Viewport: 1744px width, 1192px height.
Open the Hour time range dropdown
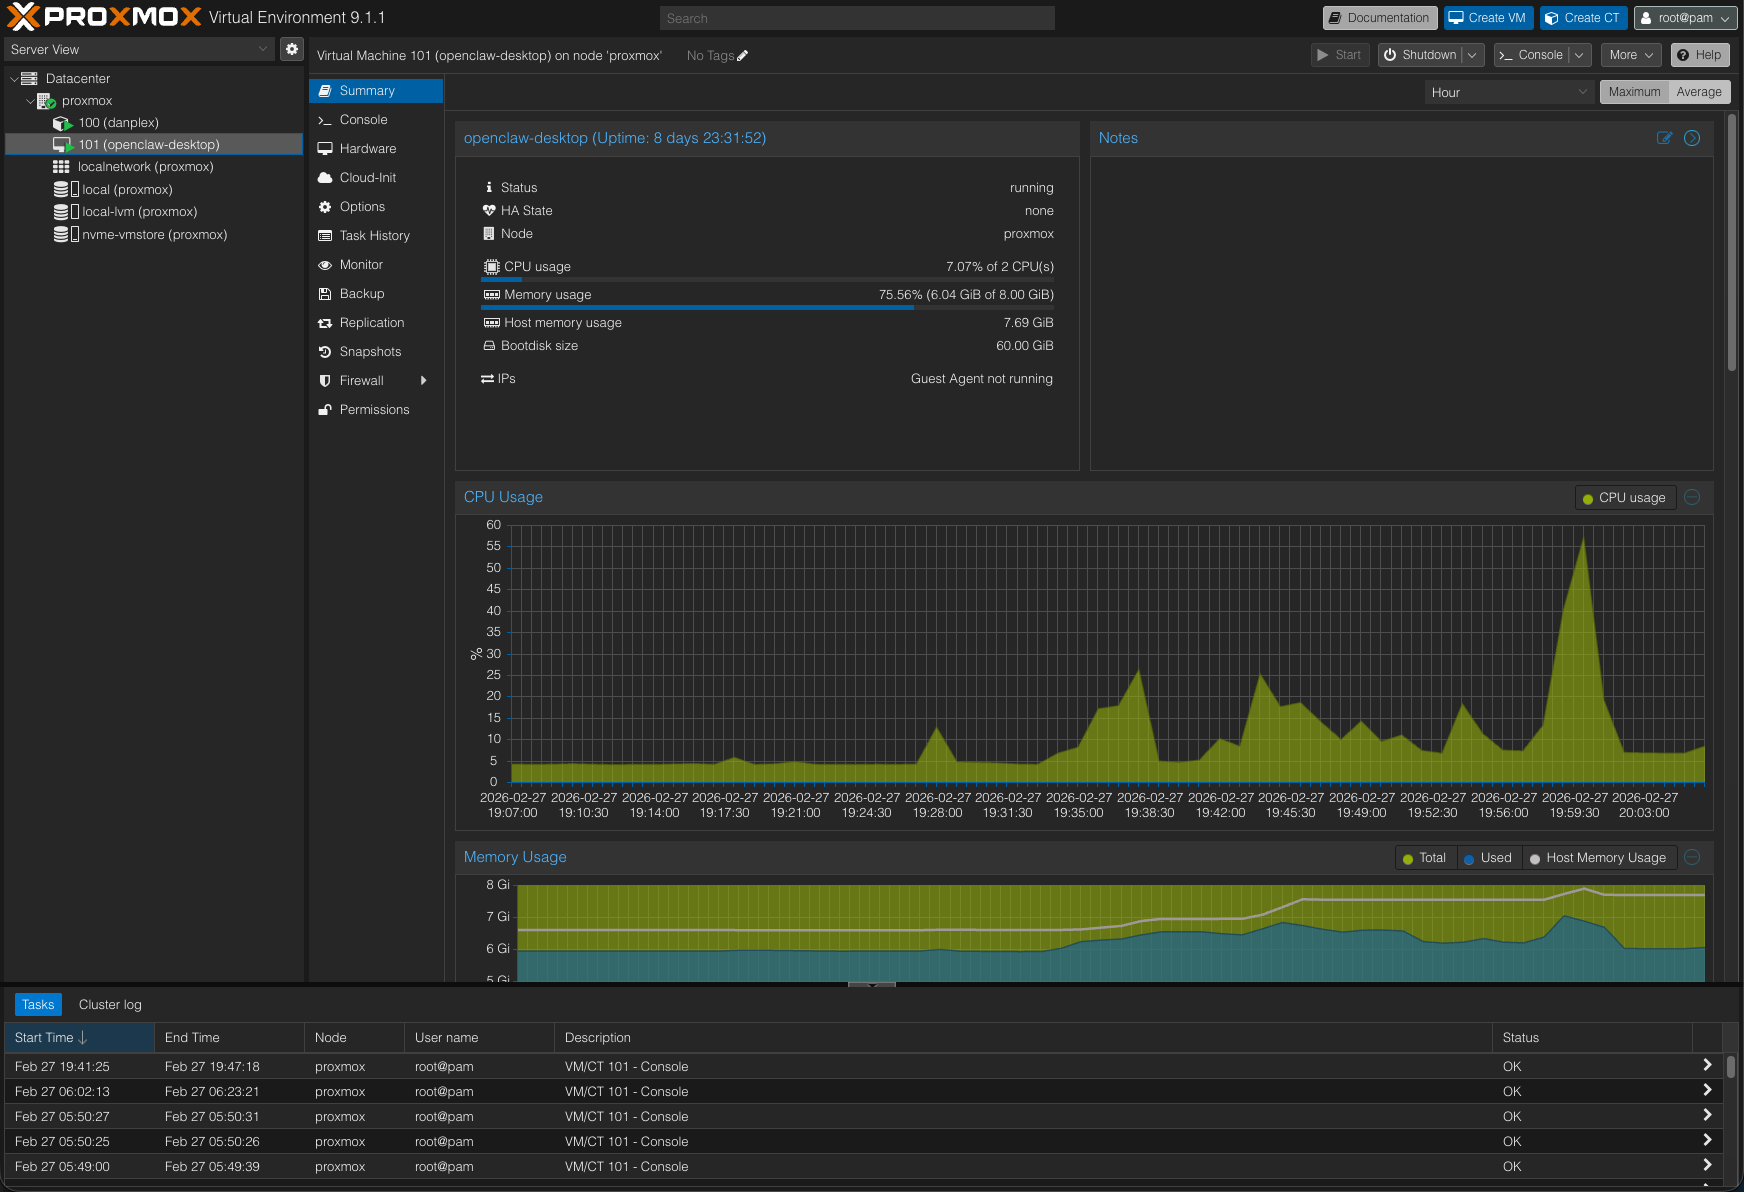coord(1509,91)
